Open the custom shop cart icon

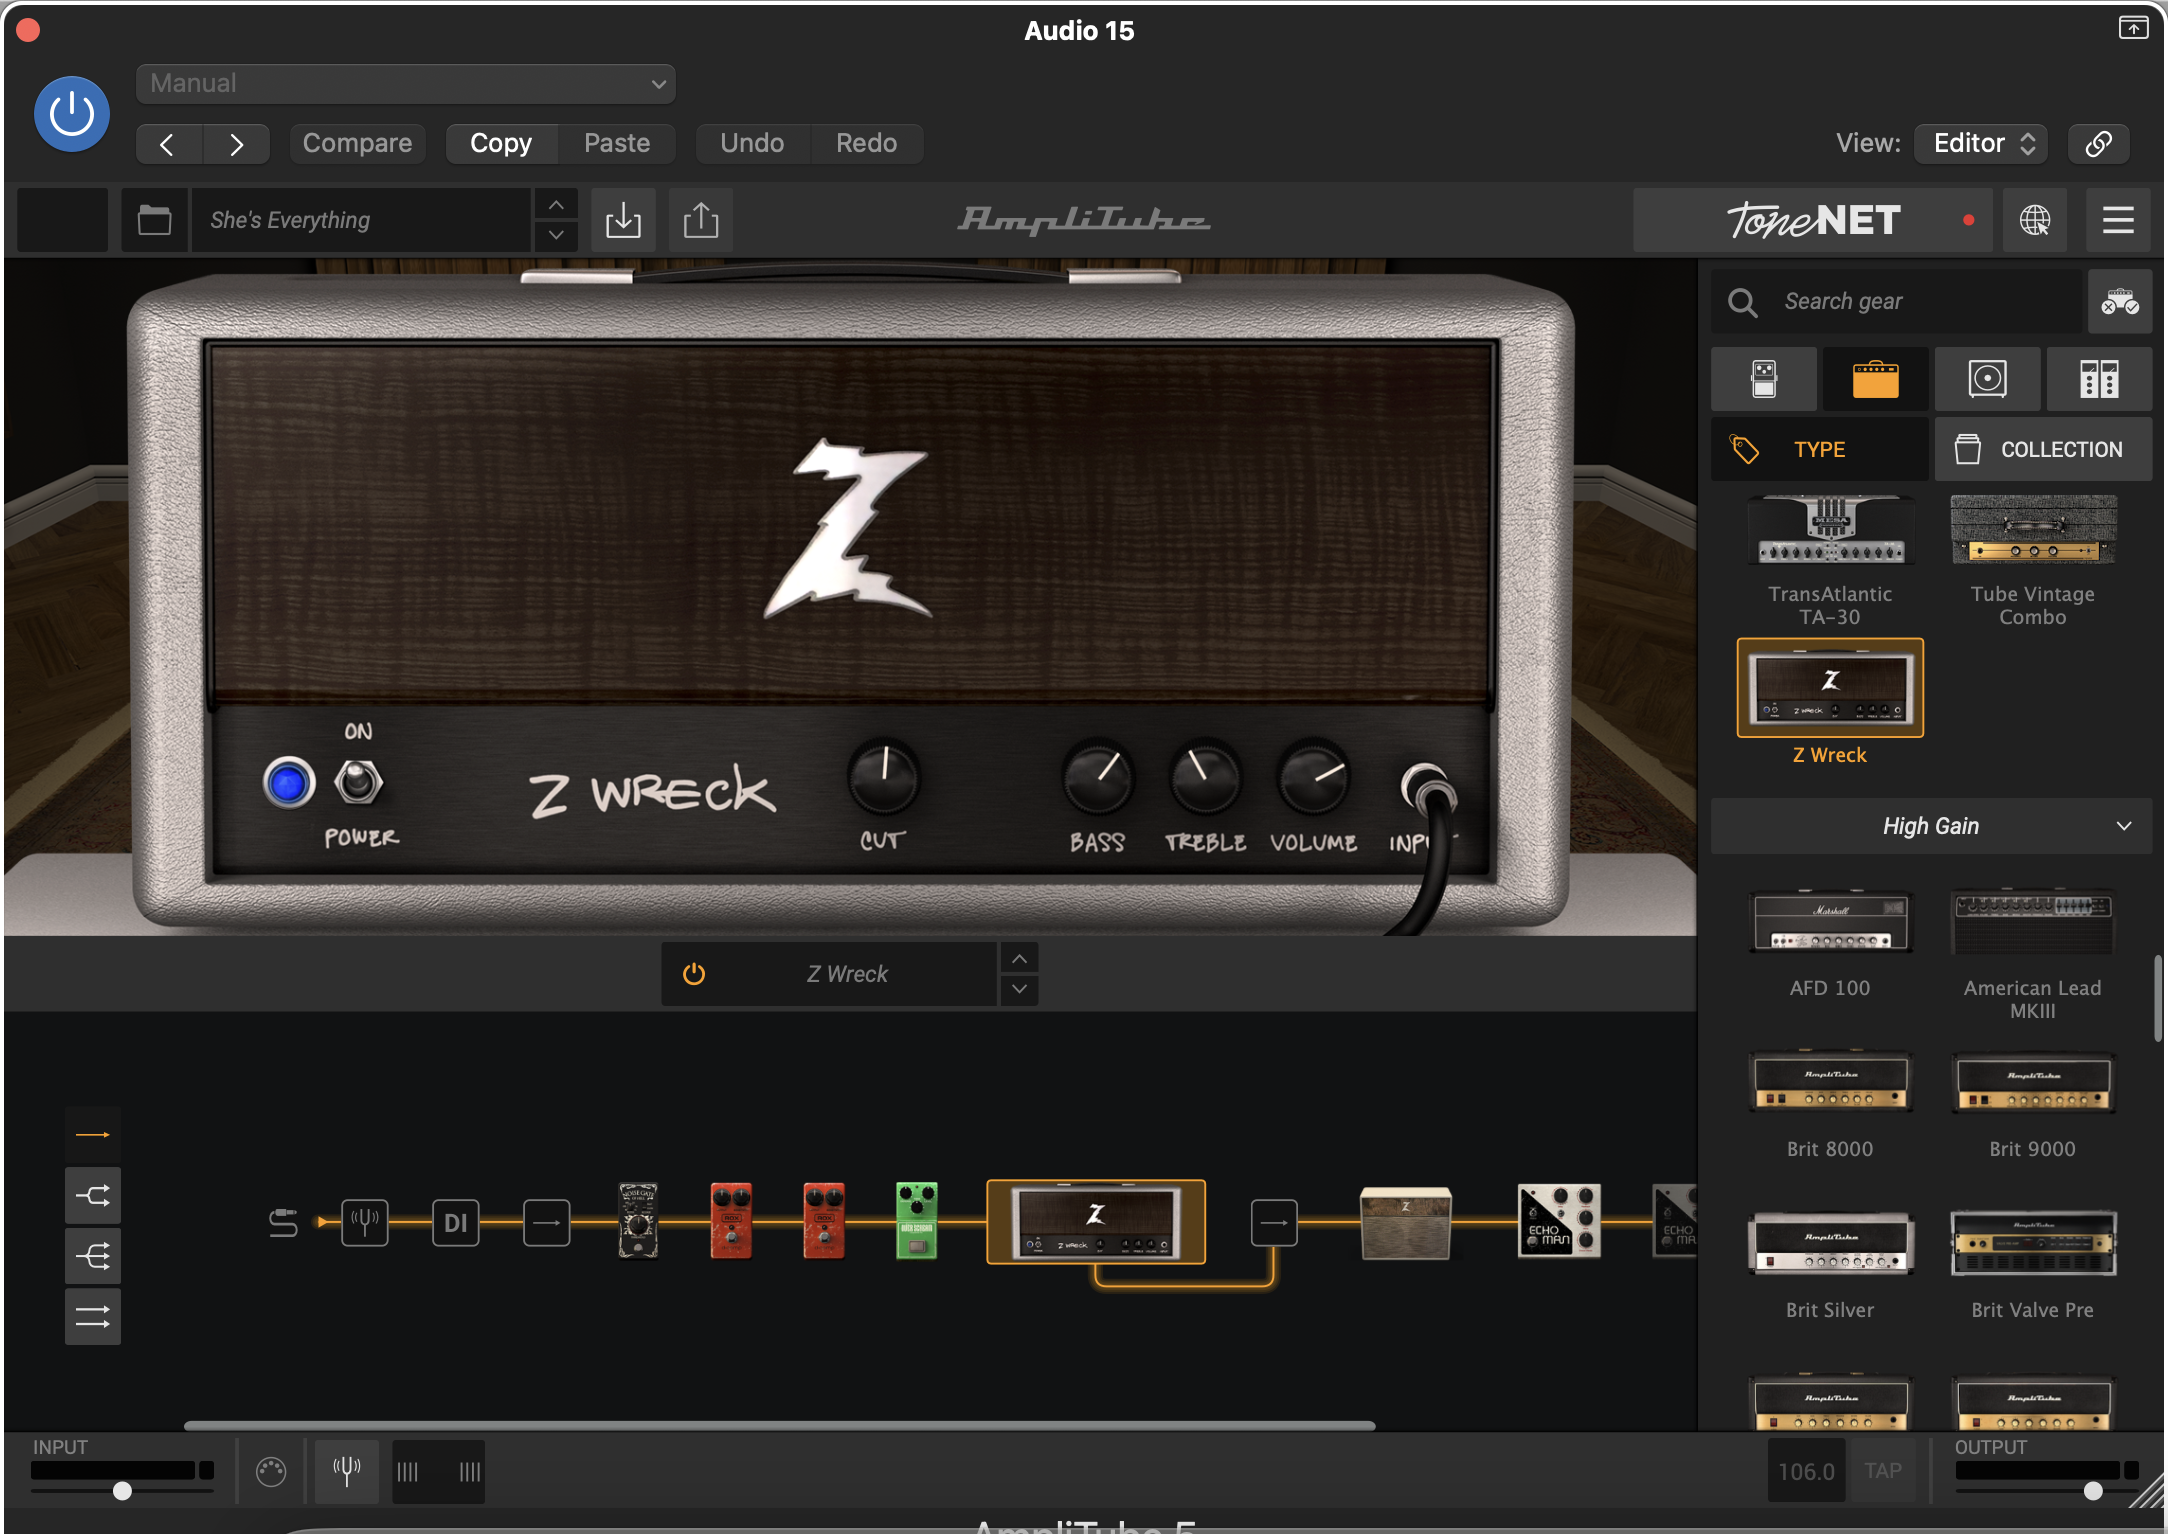pyautogui.click(x=2119, y=301)
